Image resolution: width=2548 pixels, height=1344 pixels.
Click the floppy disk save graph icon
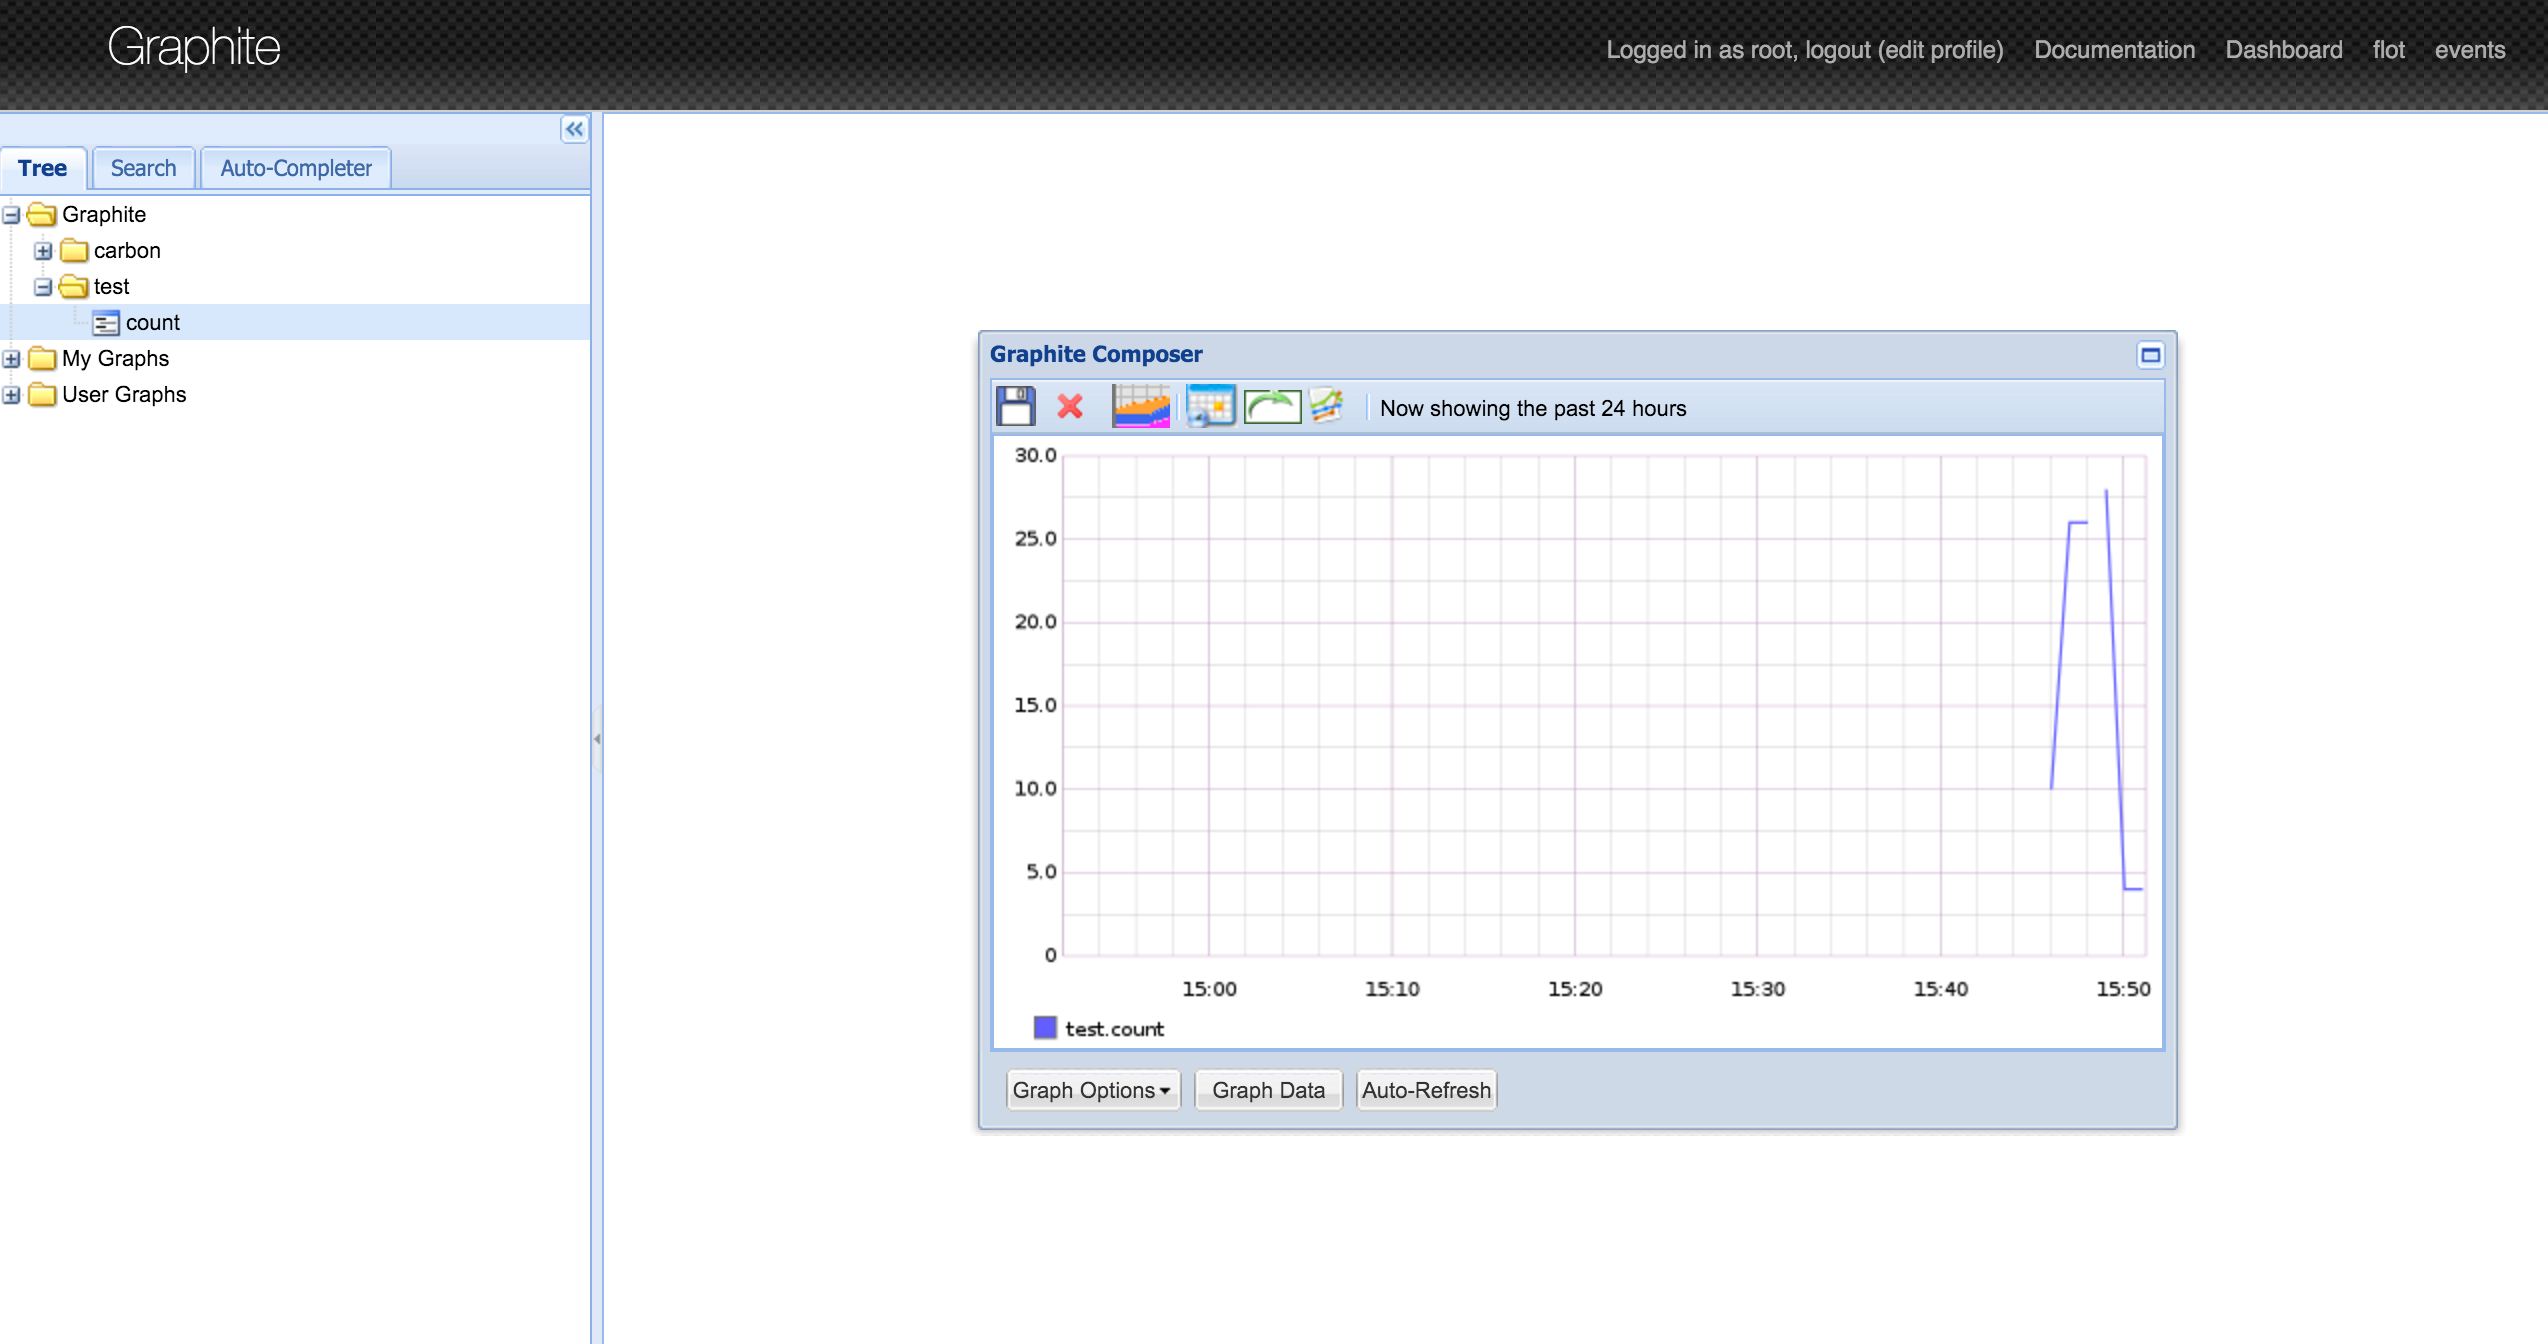[1015, 407]
